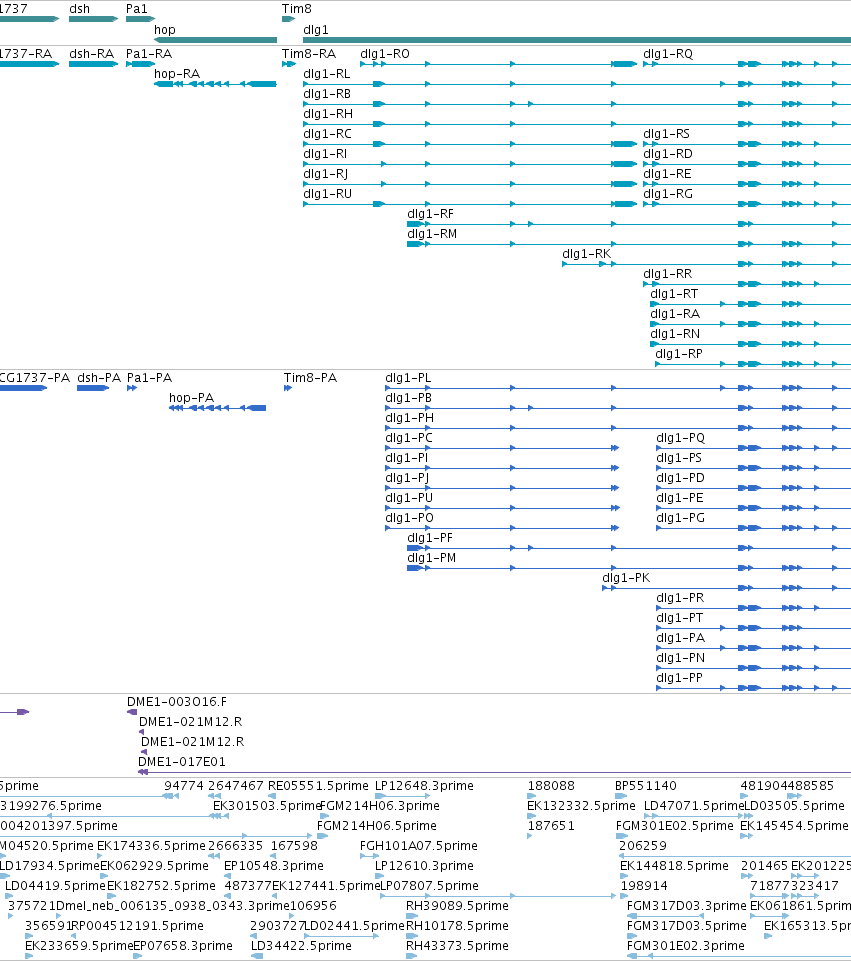Select the Pa1 gene label
This screenshot has height=961, width=851.
(x=137, y=9)
